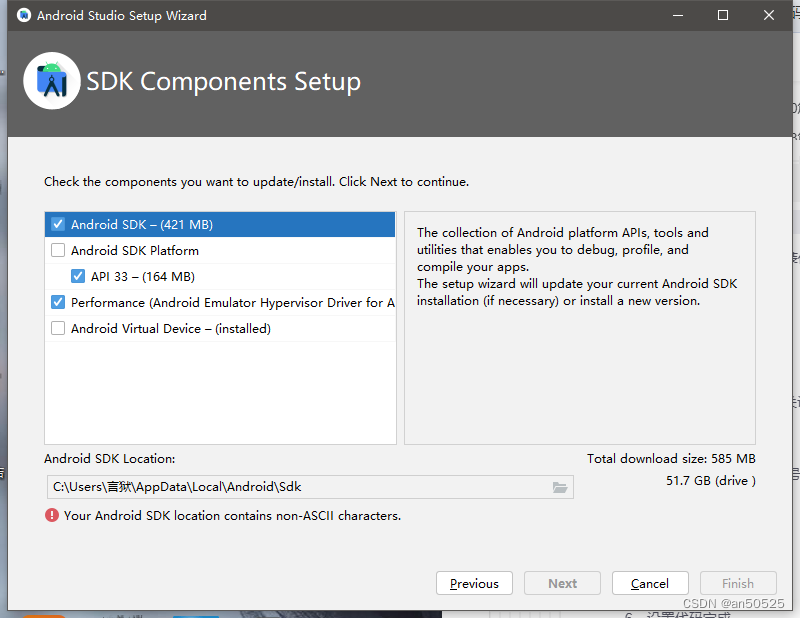
Task: Cancel the setup wizard
Action: click(650, 583)
